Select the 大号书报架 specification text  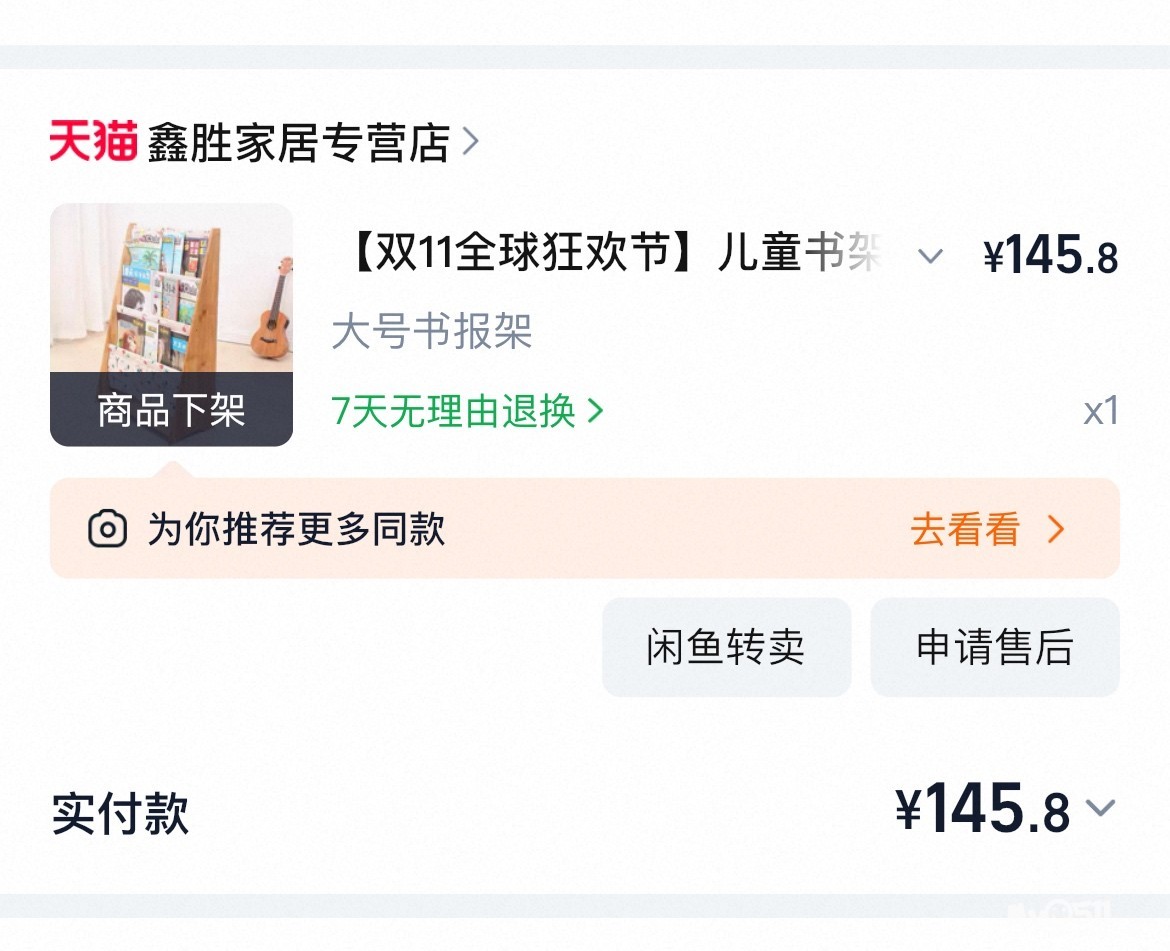432,332
